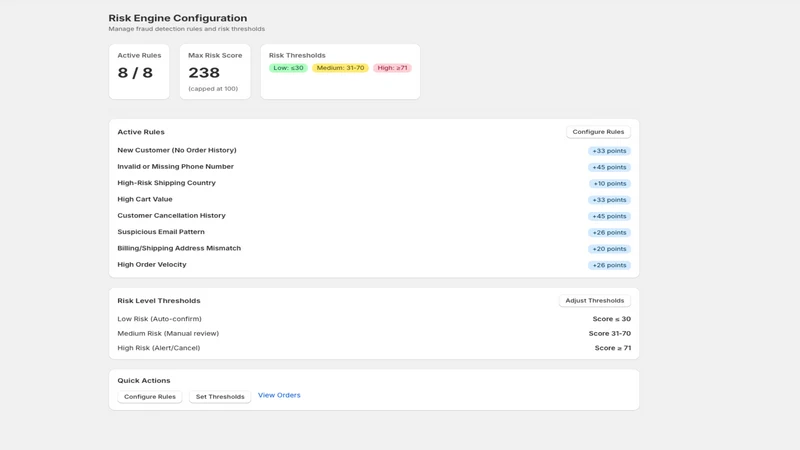This screenshot has height=450, width=800.
Task: Click Billing/Shipping Address Mismatch rule
Action: click(179, 248)
